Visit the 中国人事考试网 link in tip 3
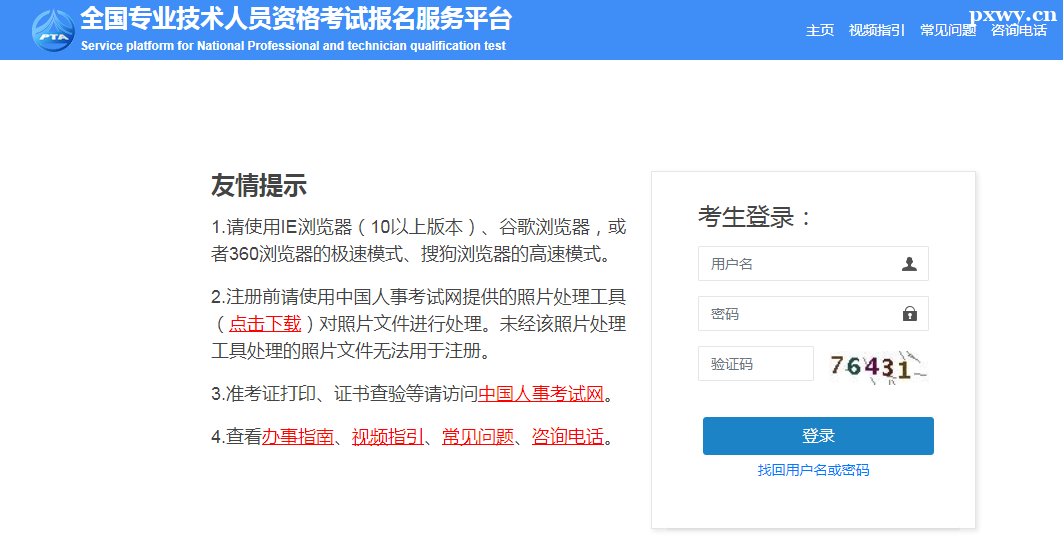 coord(541,394)
